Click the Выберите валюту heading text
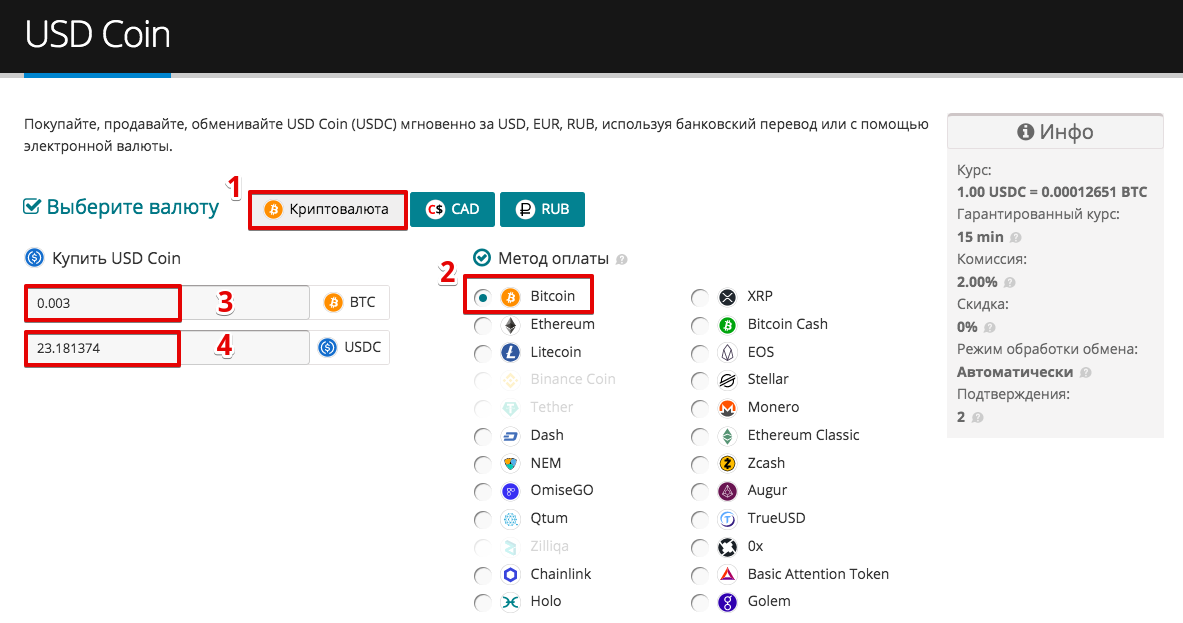 pyautogui.click(x=133, y=207)
